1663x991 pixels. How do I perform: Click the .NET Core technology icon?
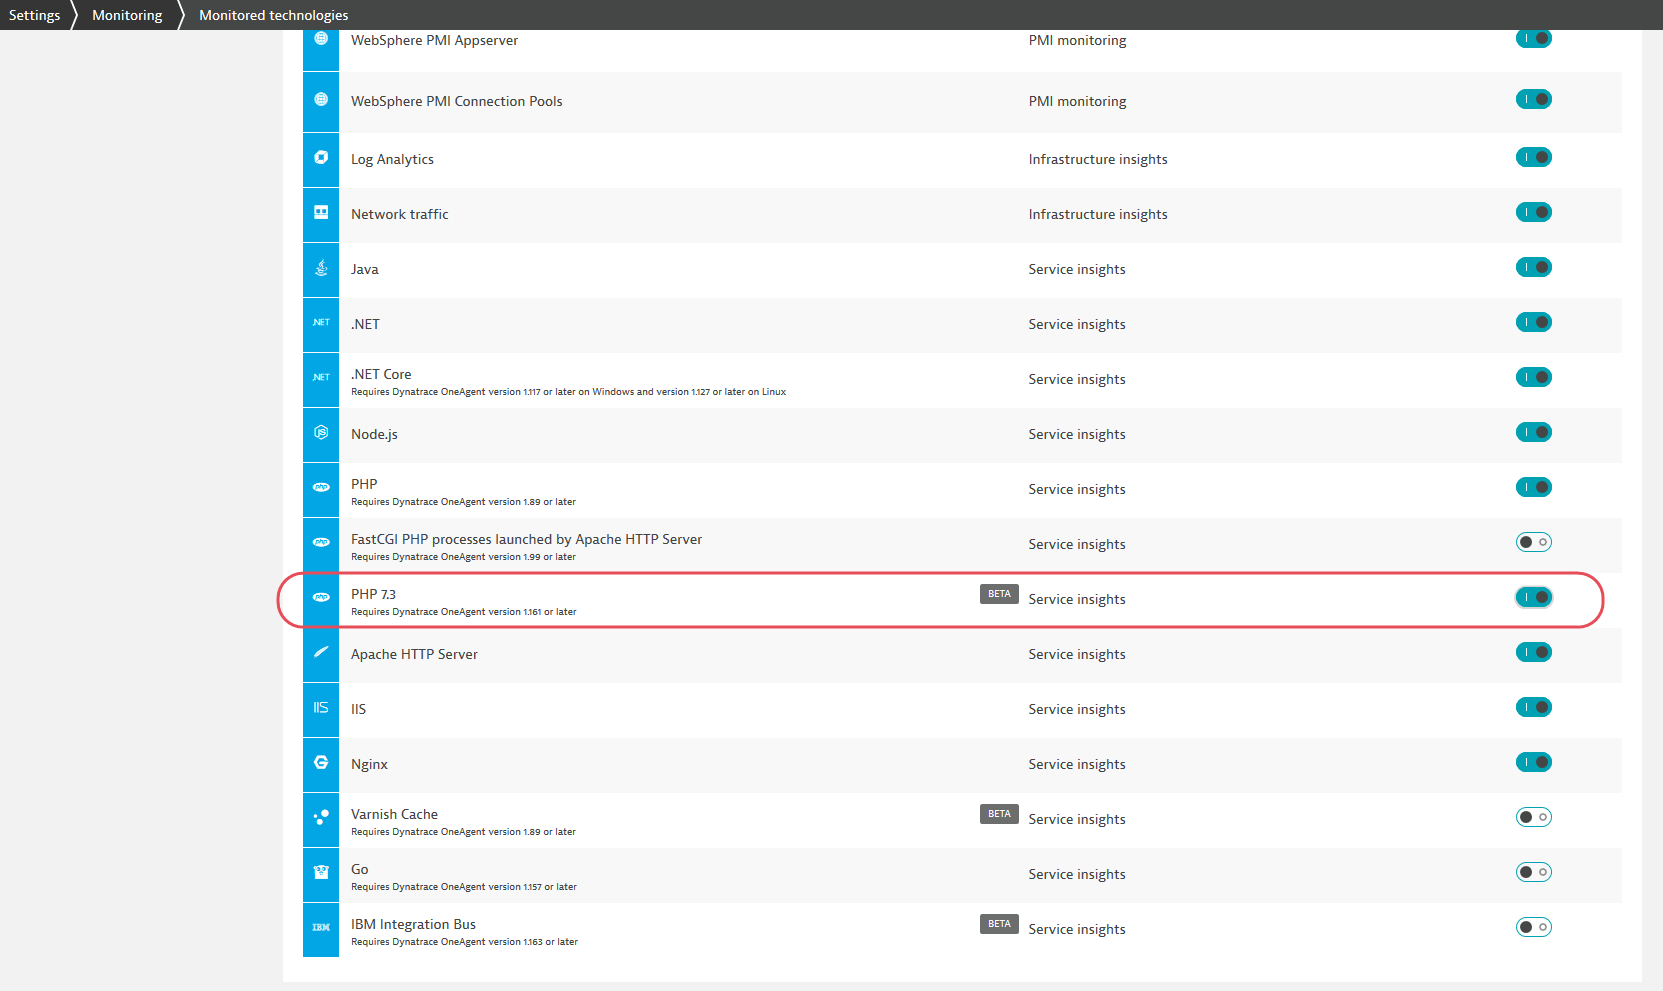point(321,377)
